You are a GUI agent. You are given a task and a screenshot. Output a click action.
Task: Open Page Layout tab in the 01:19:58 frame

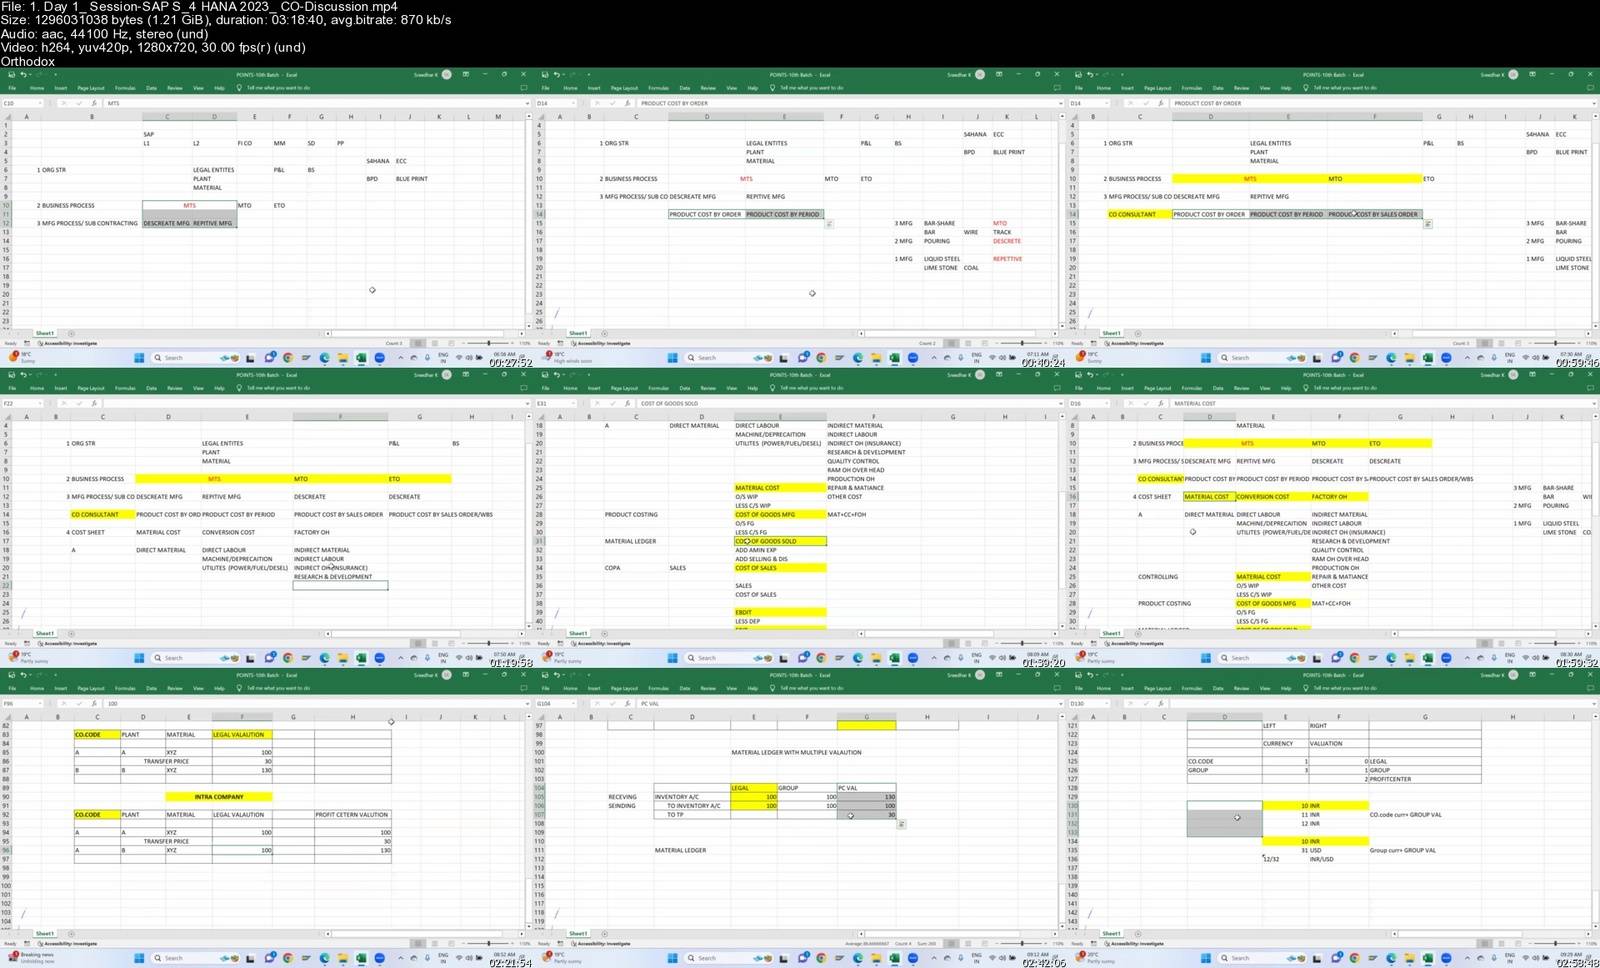(x=91, y=388)
